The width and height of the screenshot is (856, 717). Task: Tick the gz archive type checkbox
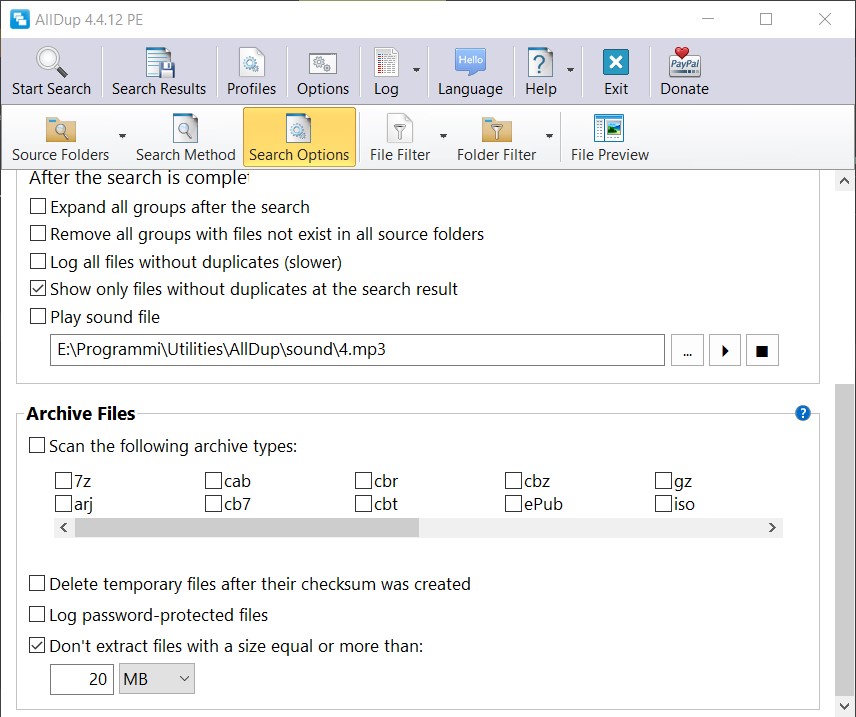click(663, 481)
